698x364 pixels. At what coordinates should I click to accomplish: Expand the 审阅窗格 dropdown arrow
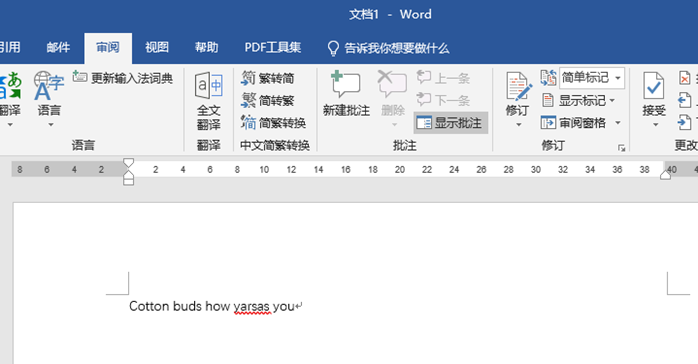[x=618, y=123]
